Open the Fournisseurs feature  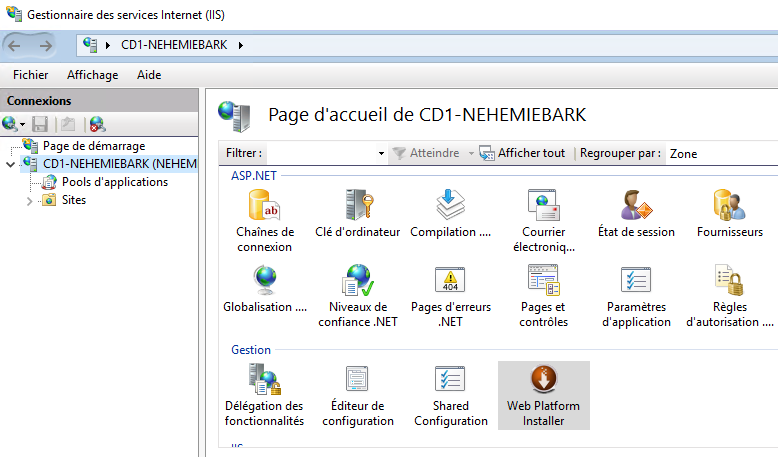point(729,214)
